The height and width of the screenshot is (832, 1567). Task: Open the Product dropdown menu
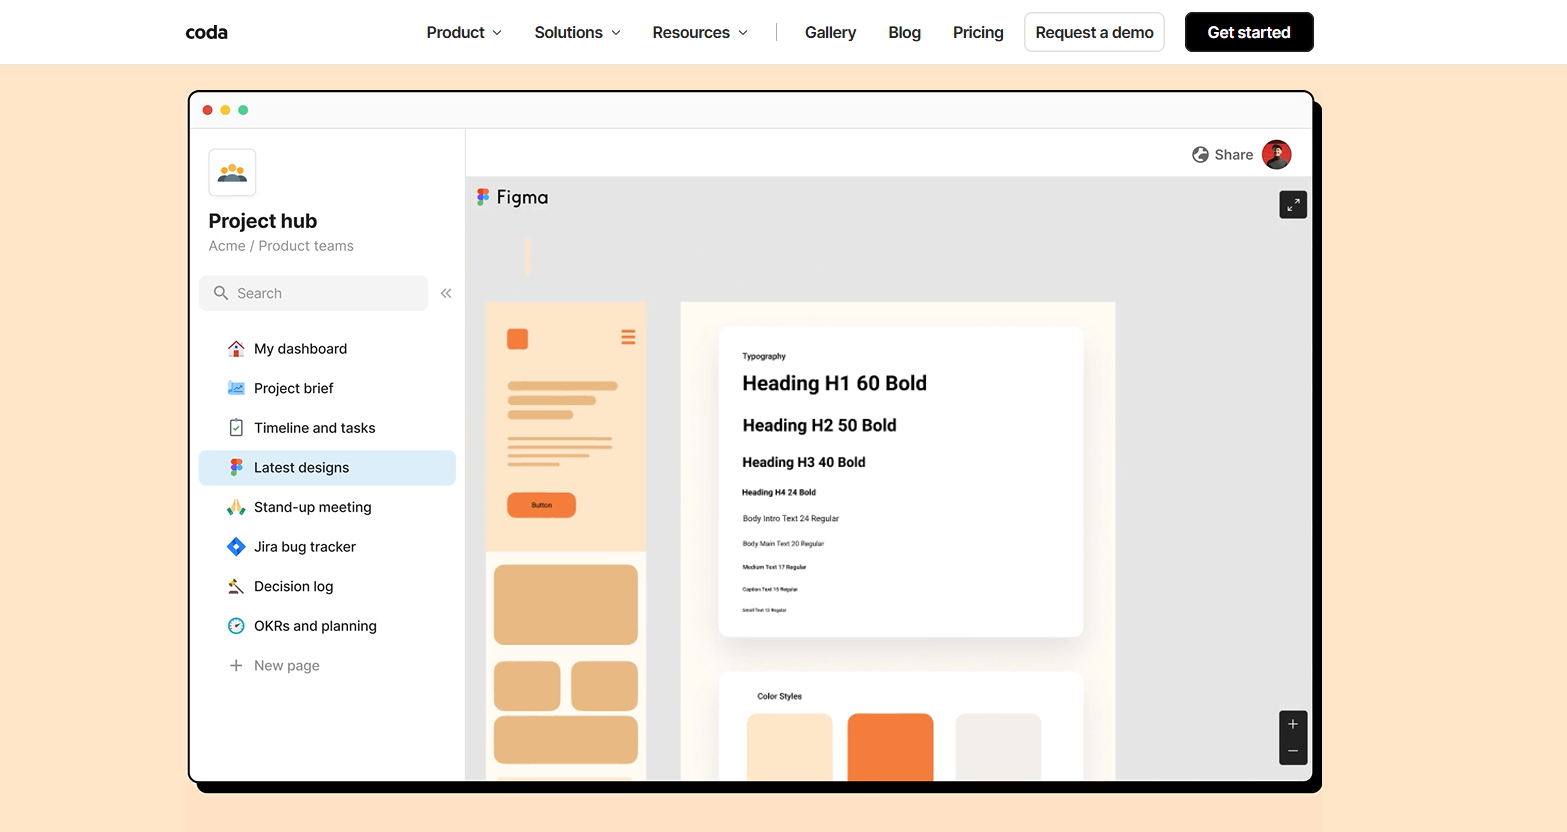pyautogui.click(x=464, y=32)
